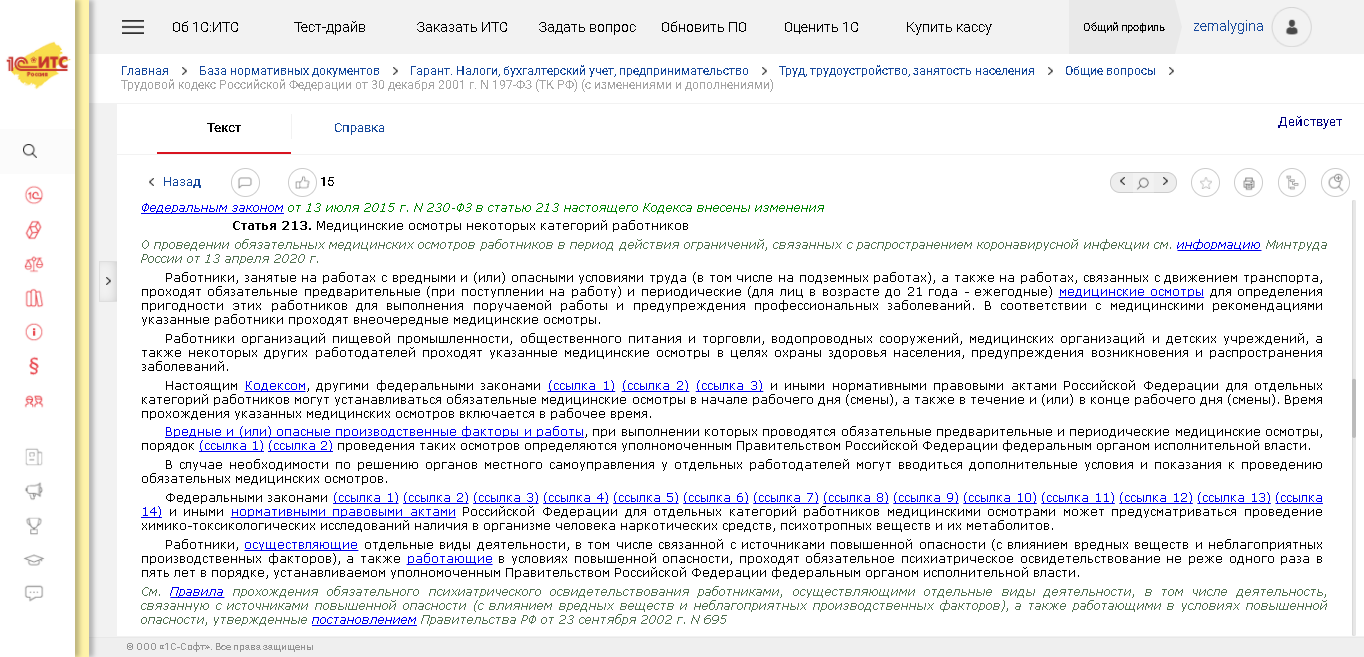Switch to the Справка tab
This screenshot has width=1364, height=657.
coord(359,128)
